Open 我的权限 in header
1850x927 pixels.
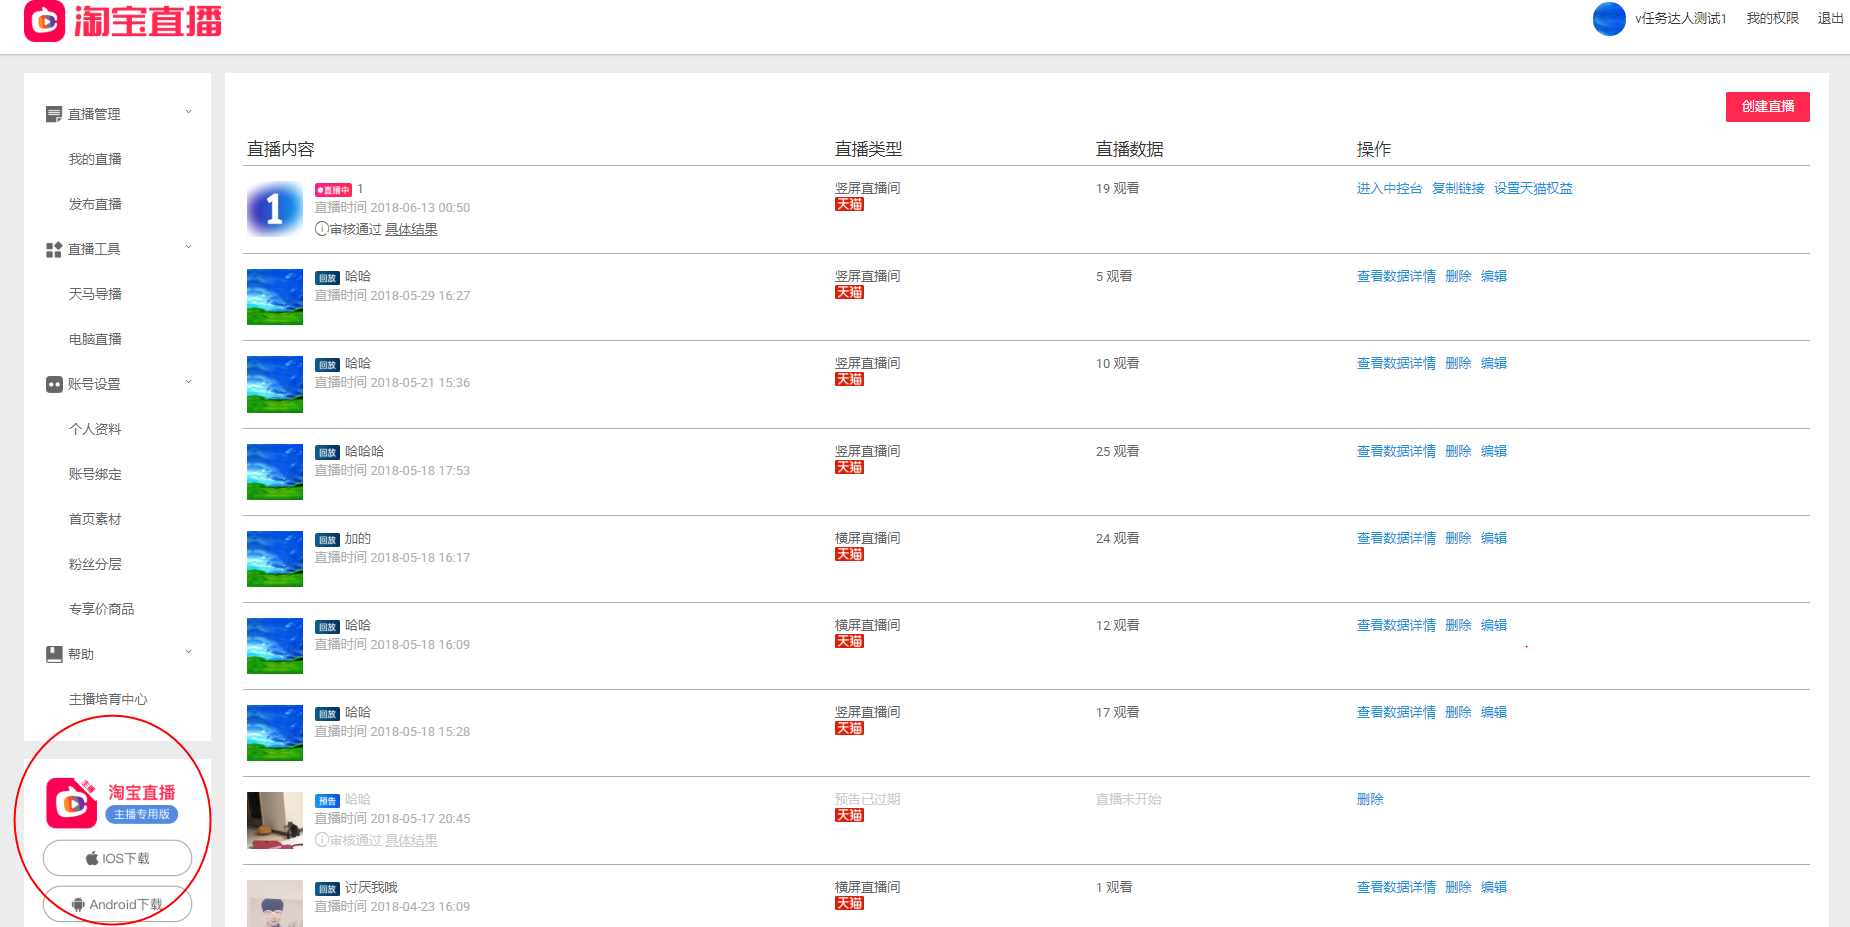point(1772,19)
